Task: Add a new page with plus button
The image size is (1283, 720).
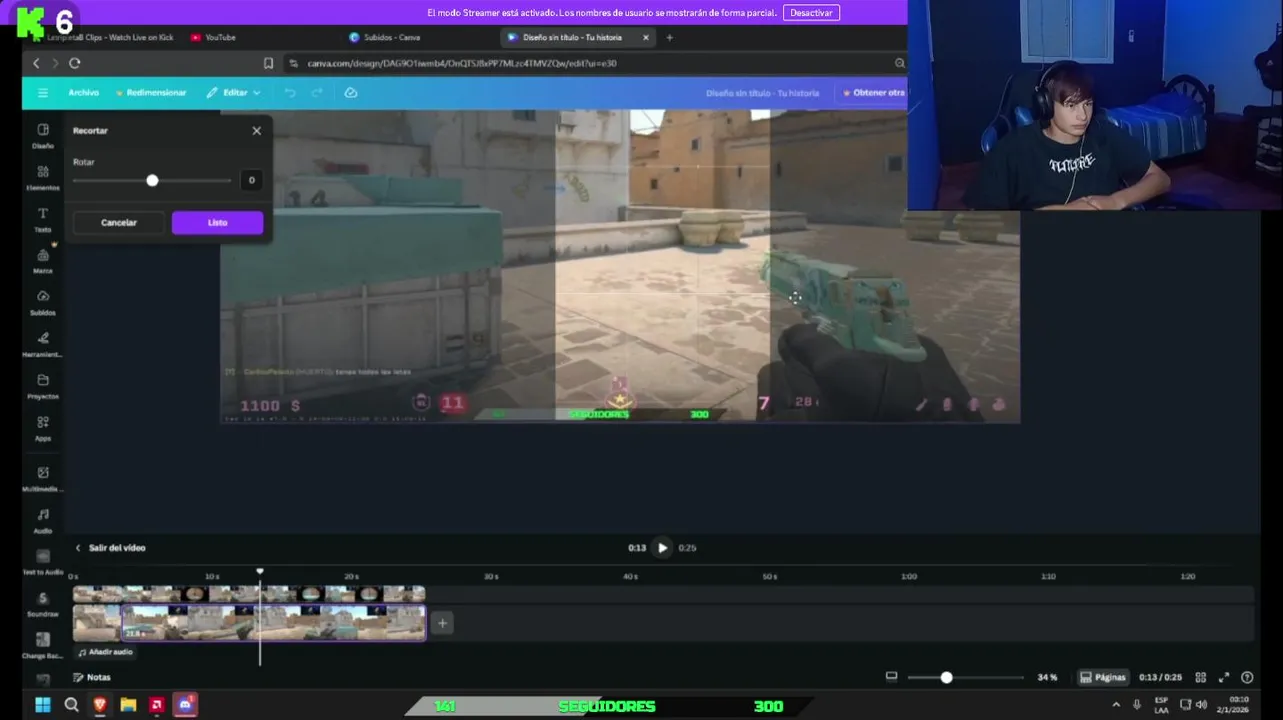Action: coord(442,623)
